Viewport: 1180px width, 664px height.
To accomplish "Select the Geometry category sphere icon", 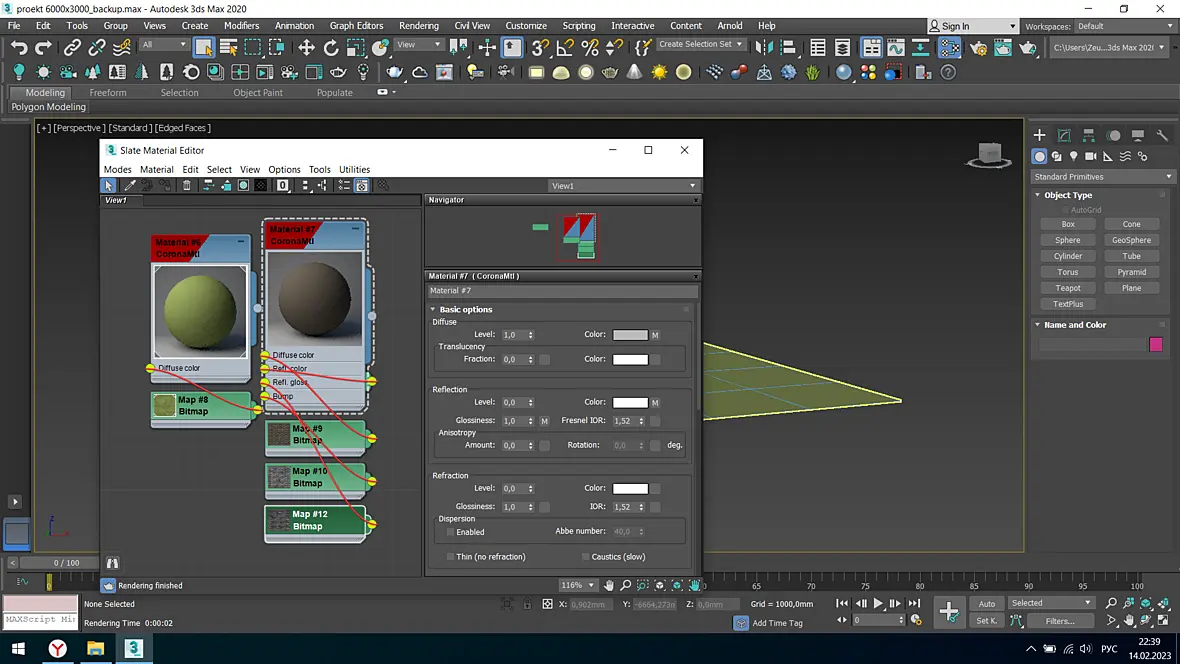I will pyautogui.click(x=1039, y=157).
